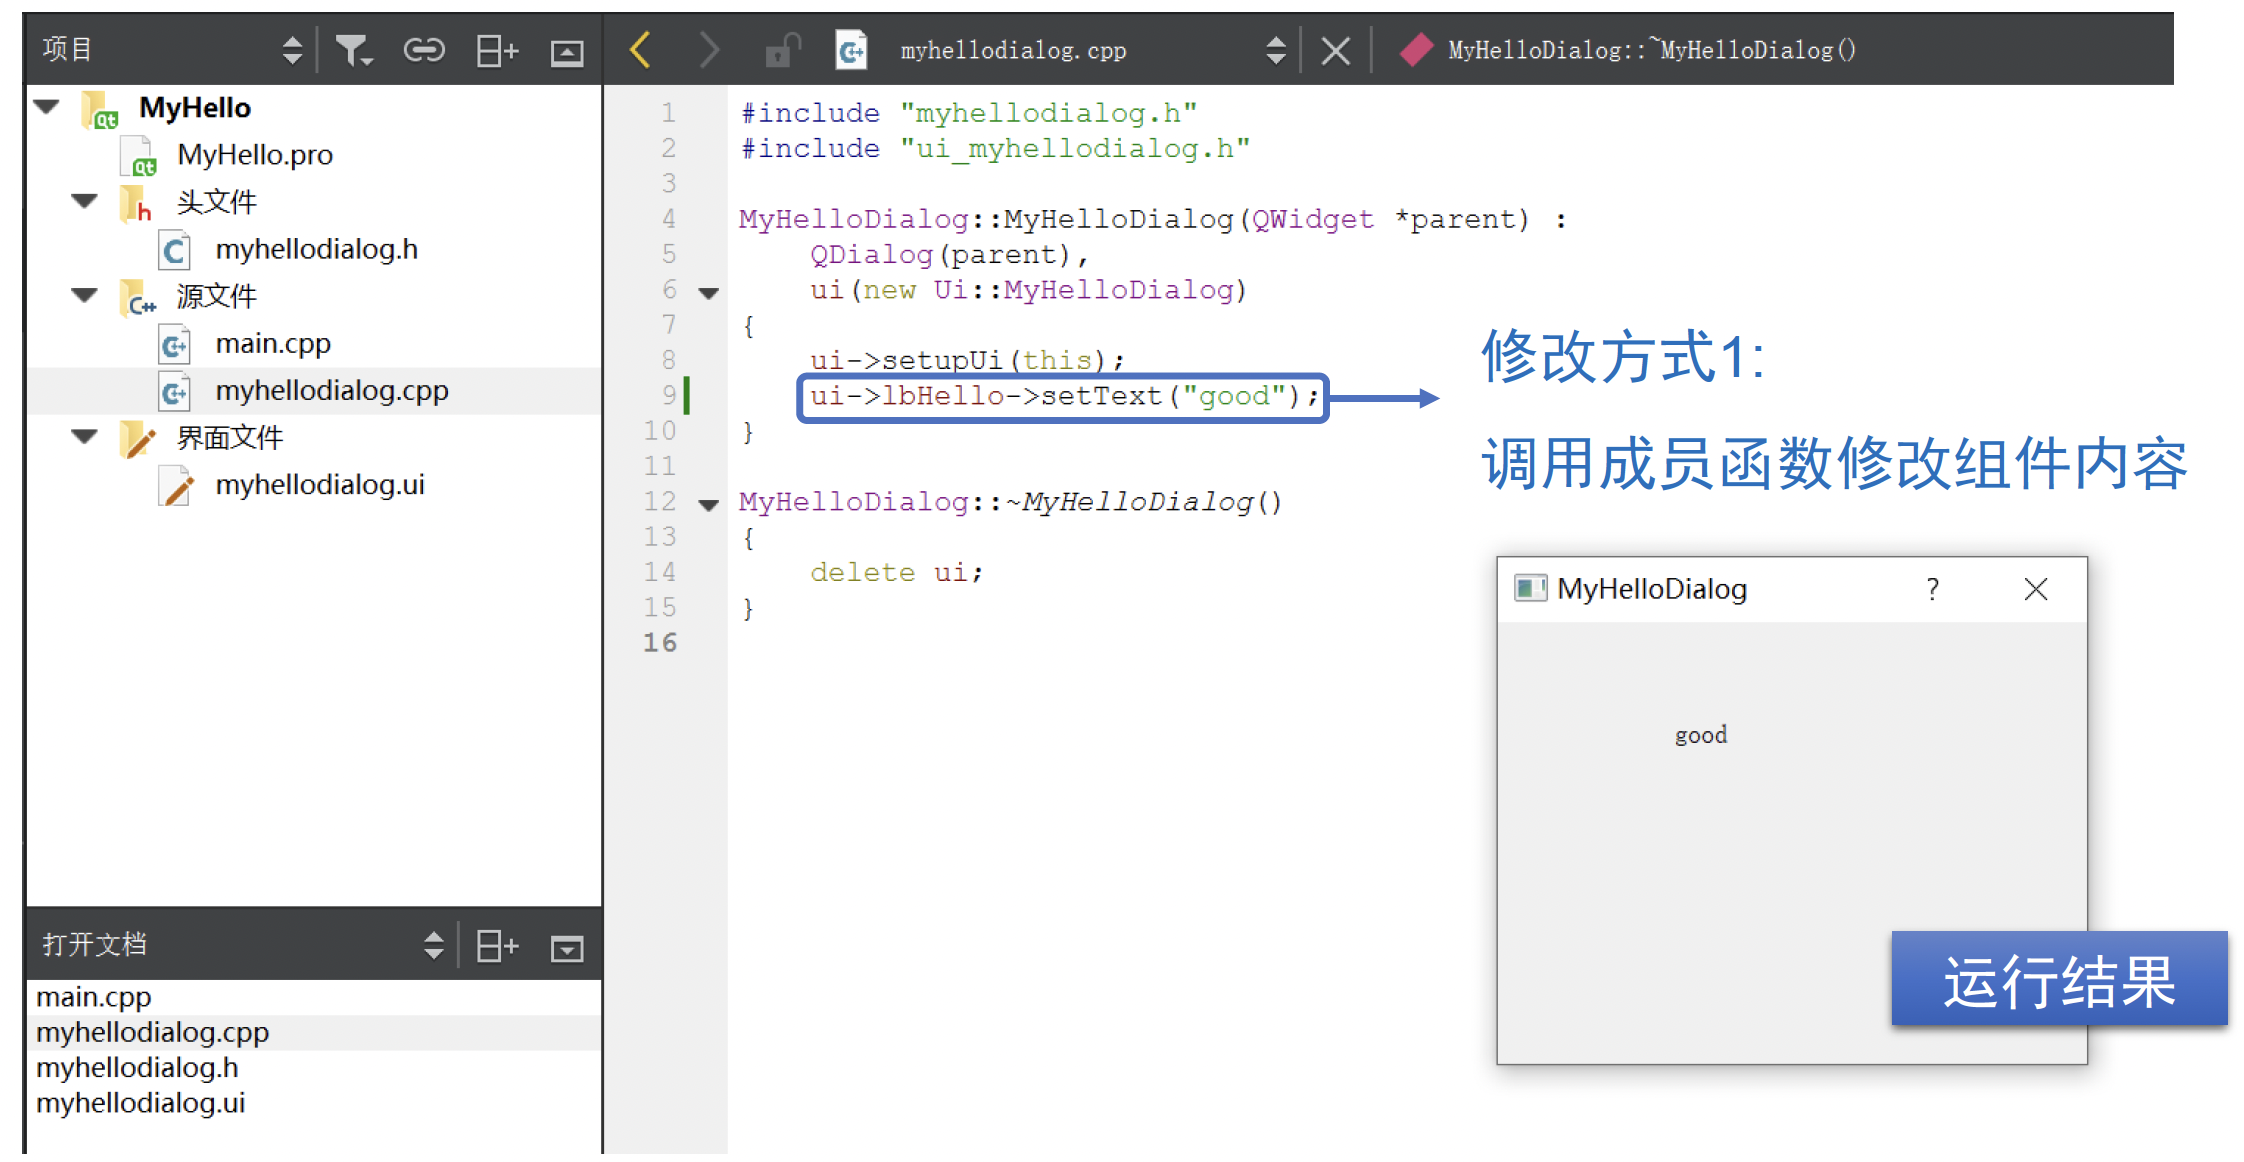The height and width of the screenshot is (1162, 2244).
Task: Toggle the Synchronize with Editor link icon
Action: coord(424,50)
